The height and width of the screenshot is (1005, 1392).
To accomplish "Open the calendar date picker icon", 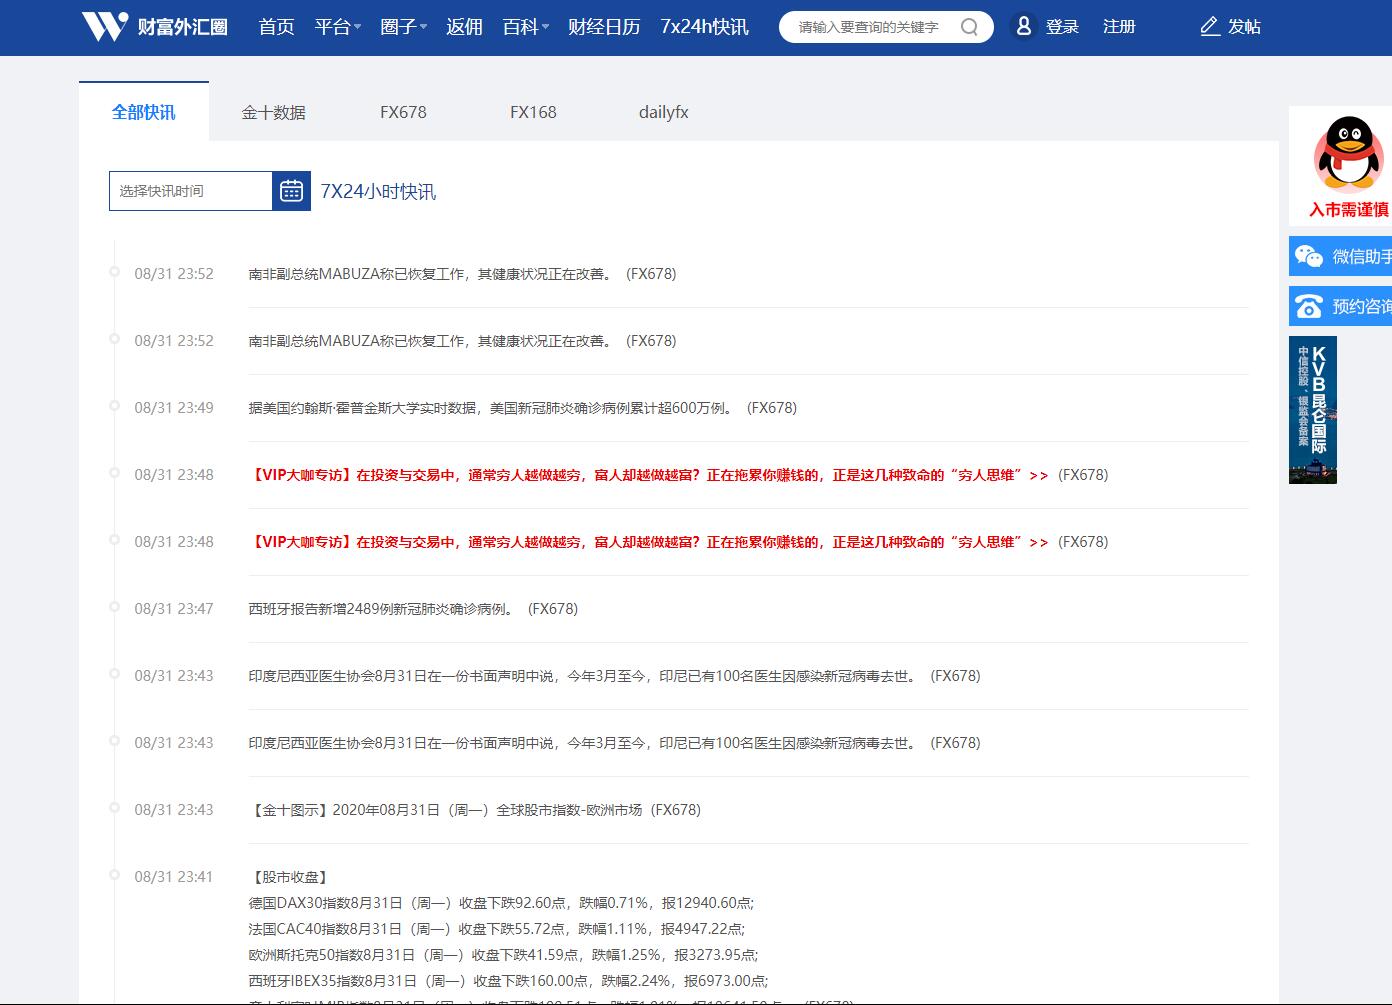I will [291, 191].
